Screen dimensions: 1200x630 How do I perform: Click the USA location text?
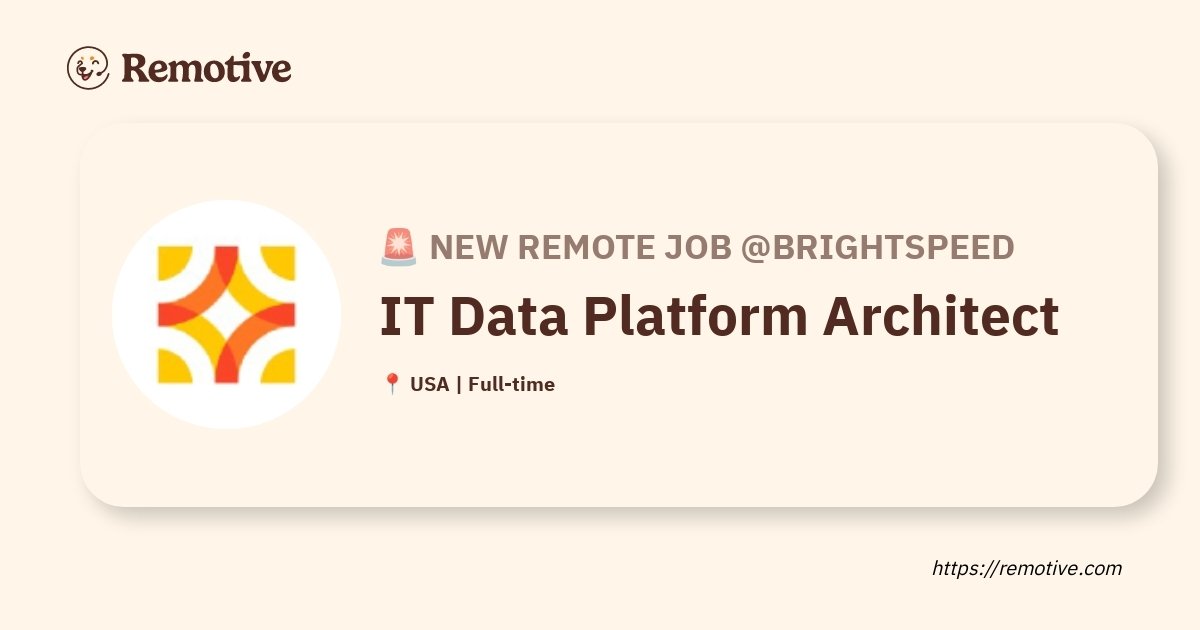[x=430, y=384]
